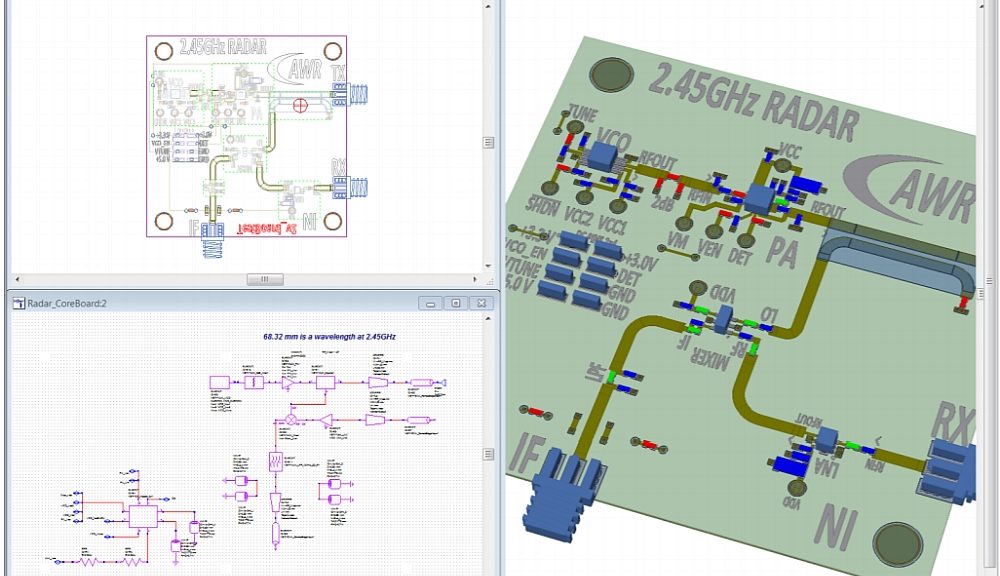Click right arrow of layout horizontal scrollbar
1000x576 pixels.
point(476,280)
